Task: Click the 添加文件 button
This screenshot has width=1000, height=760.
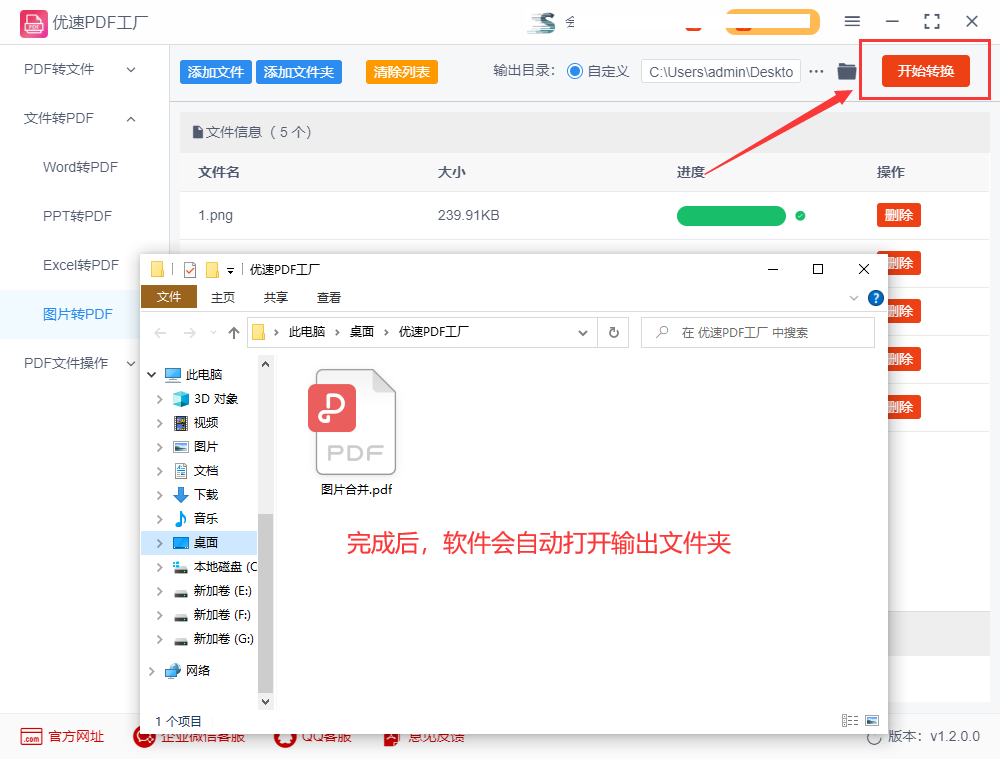Action: 216,72
